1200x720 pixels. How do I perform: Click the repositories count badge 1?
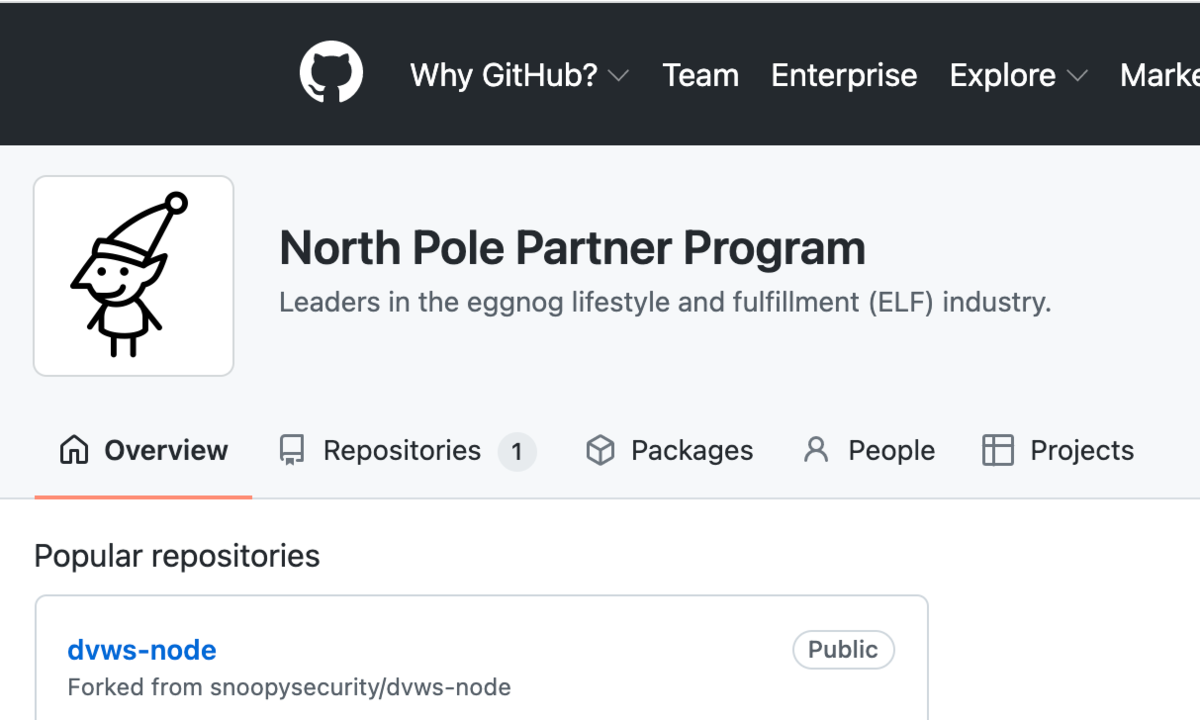coord(517,452)
